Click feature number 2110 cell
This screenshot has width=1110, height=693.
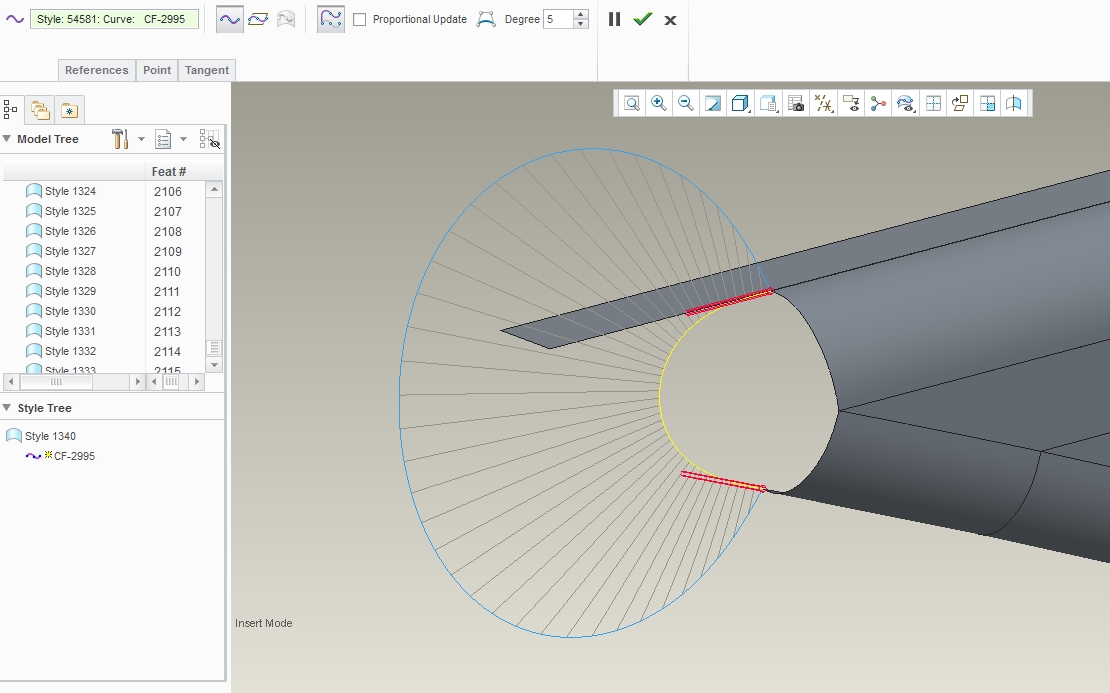(168, 271)
